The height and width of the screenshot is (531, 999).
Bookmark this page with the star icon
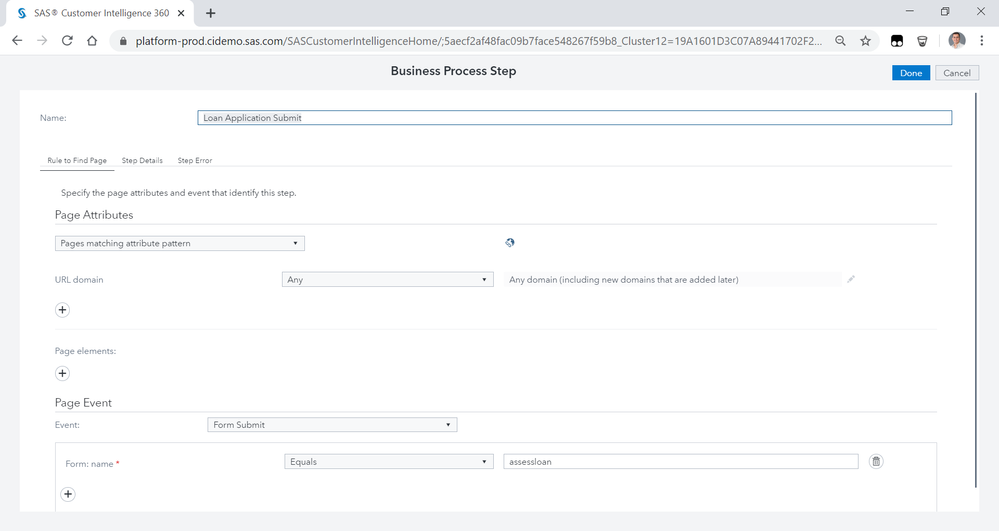pyautogui.click(x=865, y=41)
